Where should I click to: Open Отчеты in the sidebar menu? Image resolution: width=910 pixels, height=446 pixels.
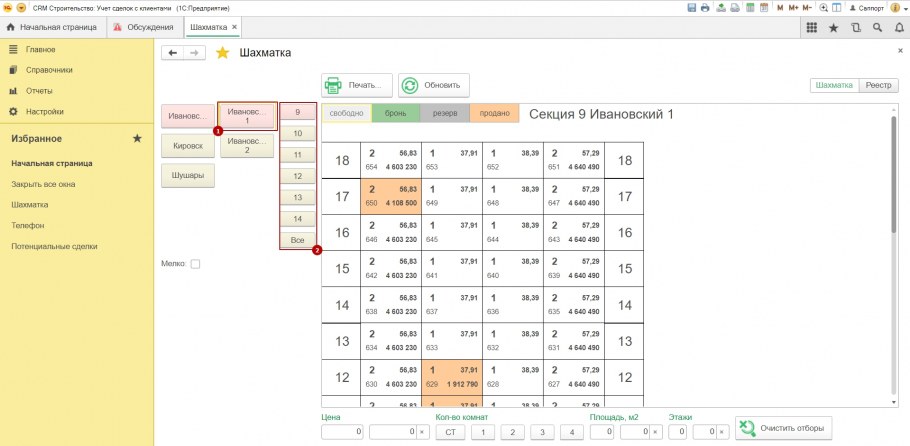39,91
